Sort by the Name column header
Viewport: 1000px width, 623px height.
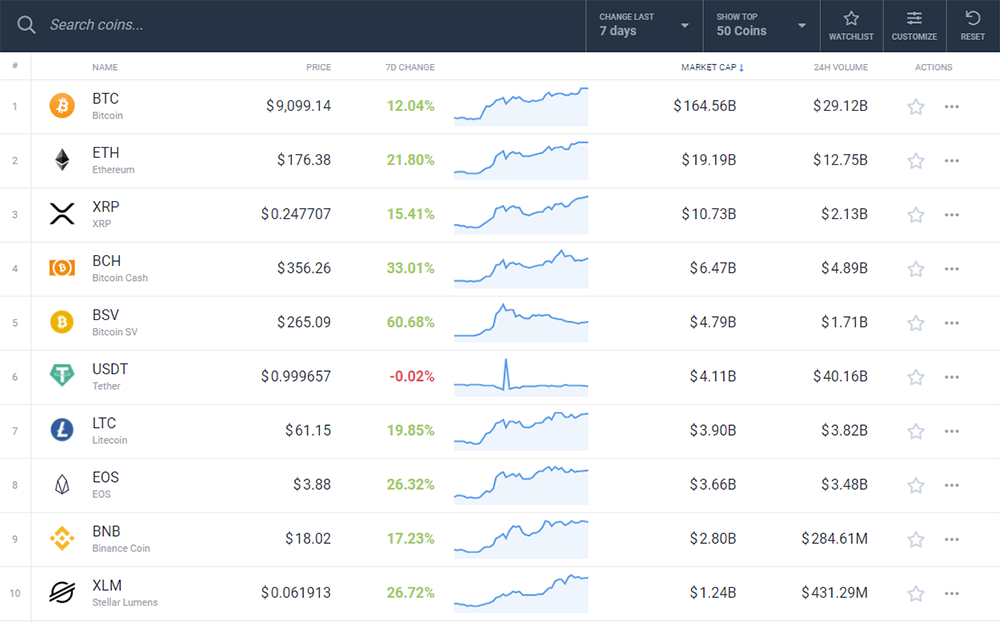[x=105, y=67]
